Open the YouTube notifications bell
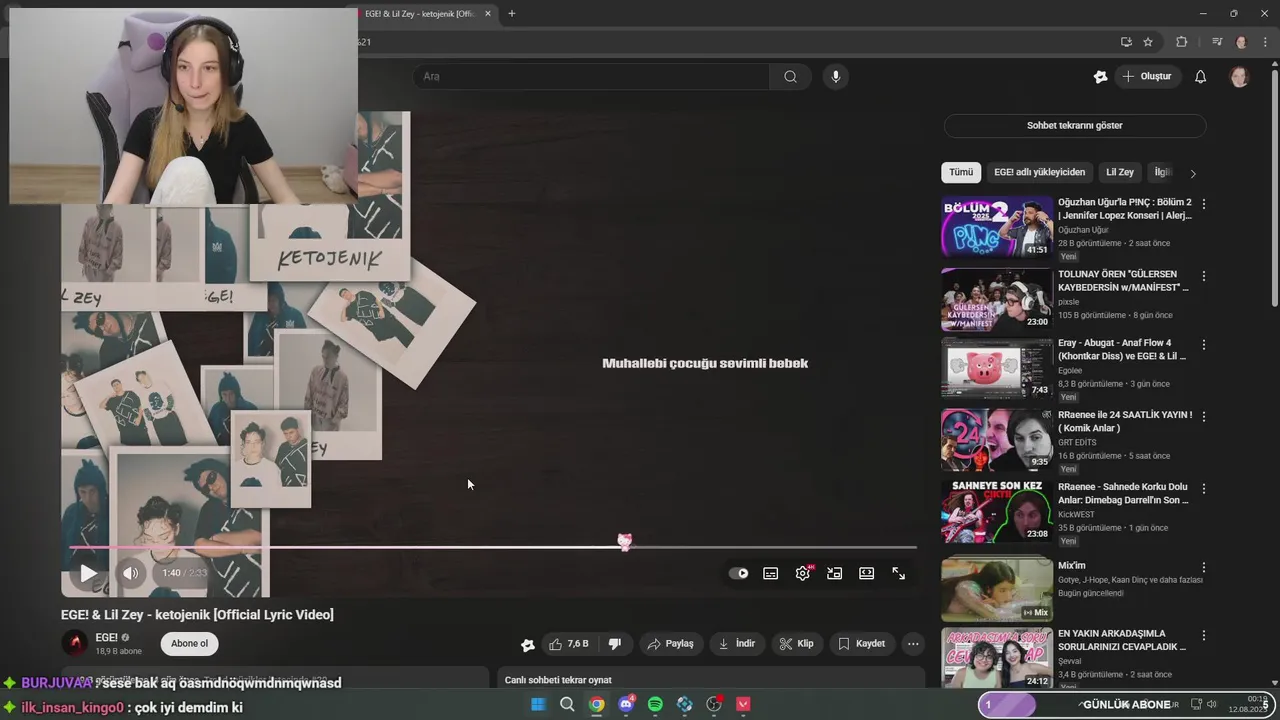Screen dimensions: 1280x720 (x=1201, y=76)
